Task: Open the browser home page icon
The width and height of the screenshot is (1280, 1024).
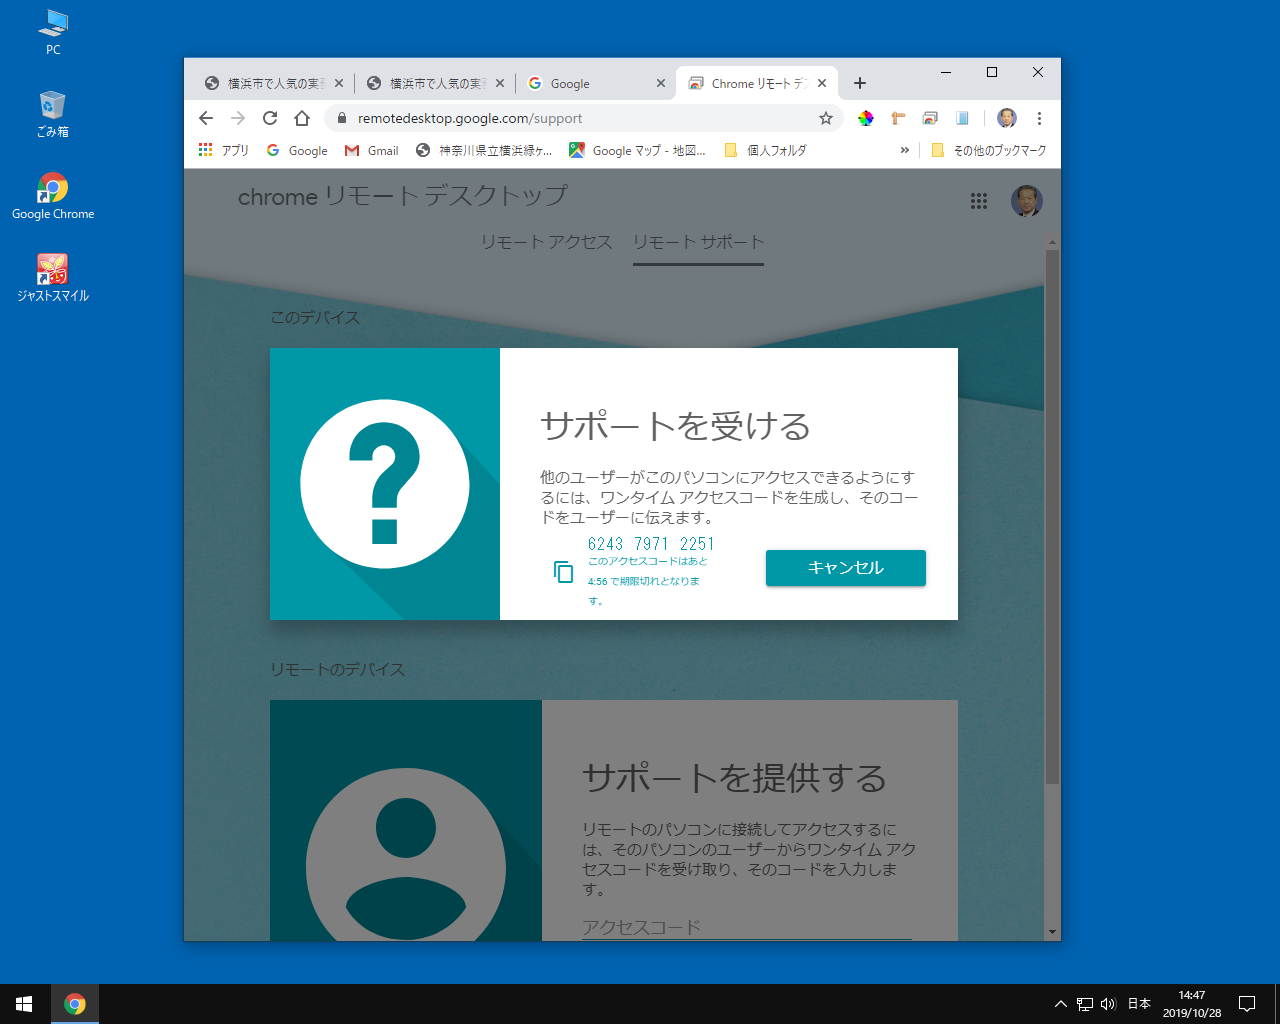Action: click(x=302, y=118)
